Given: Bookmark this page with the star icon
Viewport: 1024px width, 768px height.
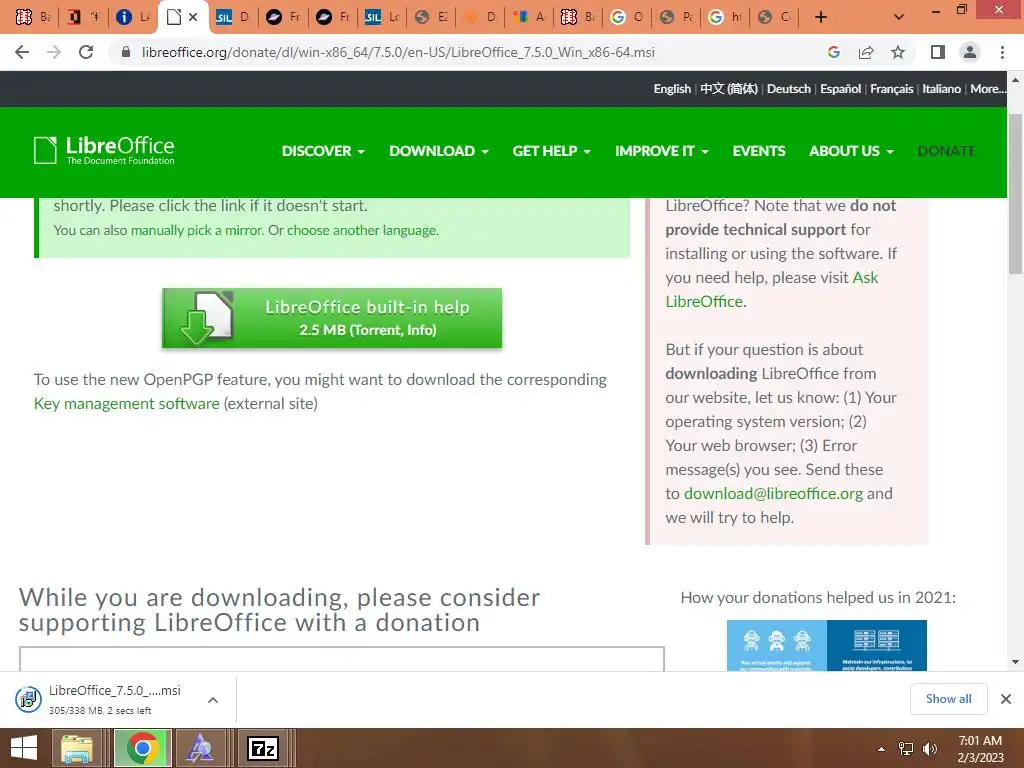Looking at the screenshot, I should click(898, 52).
